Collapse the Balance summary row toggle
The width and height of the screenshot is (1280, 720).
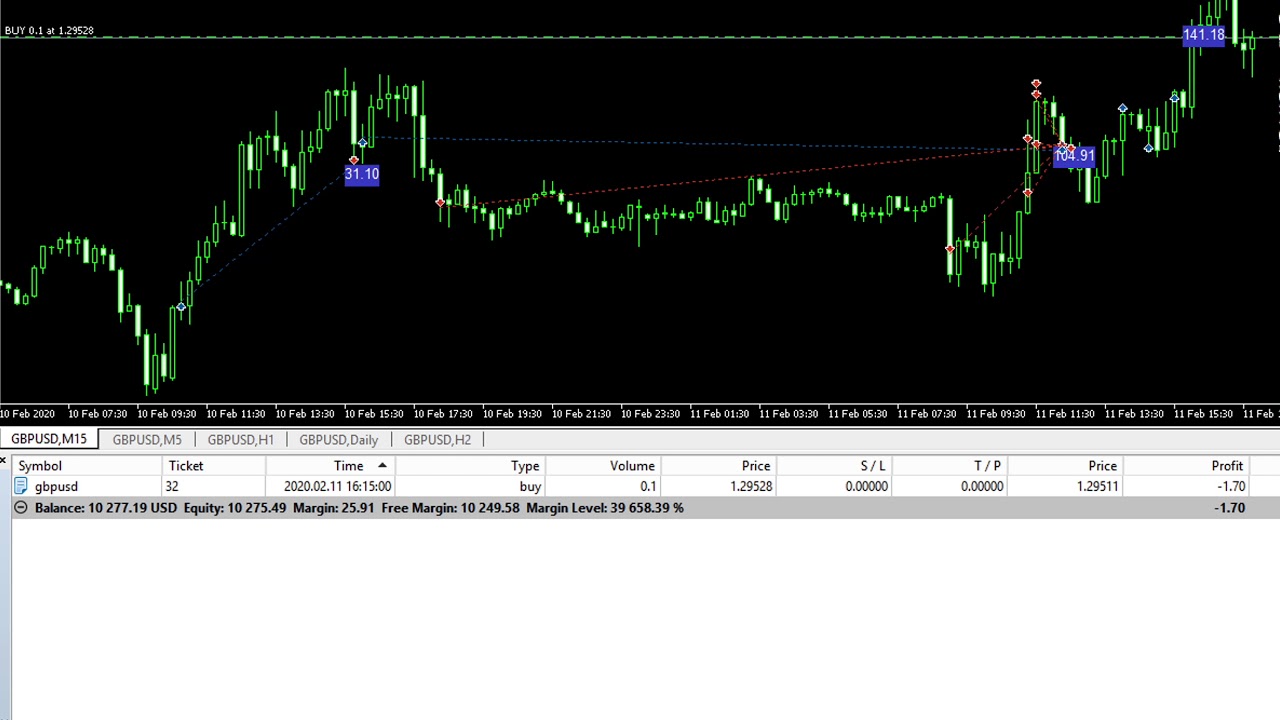coord(20,508)
